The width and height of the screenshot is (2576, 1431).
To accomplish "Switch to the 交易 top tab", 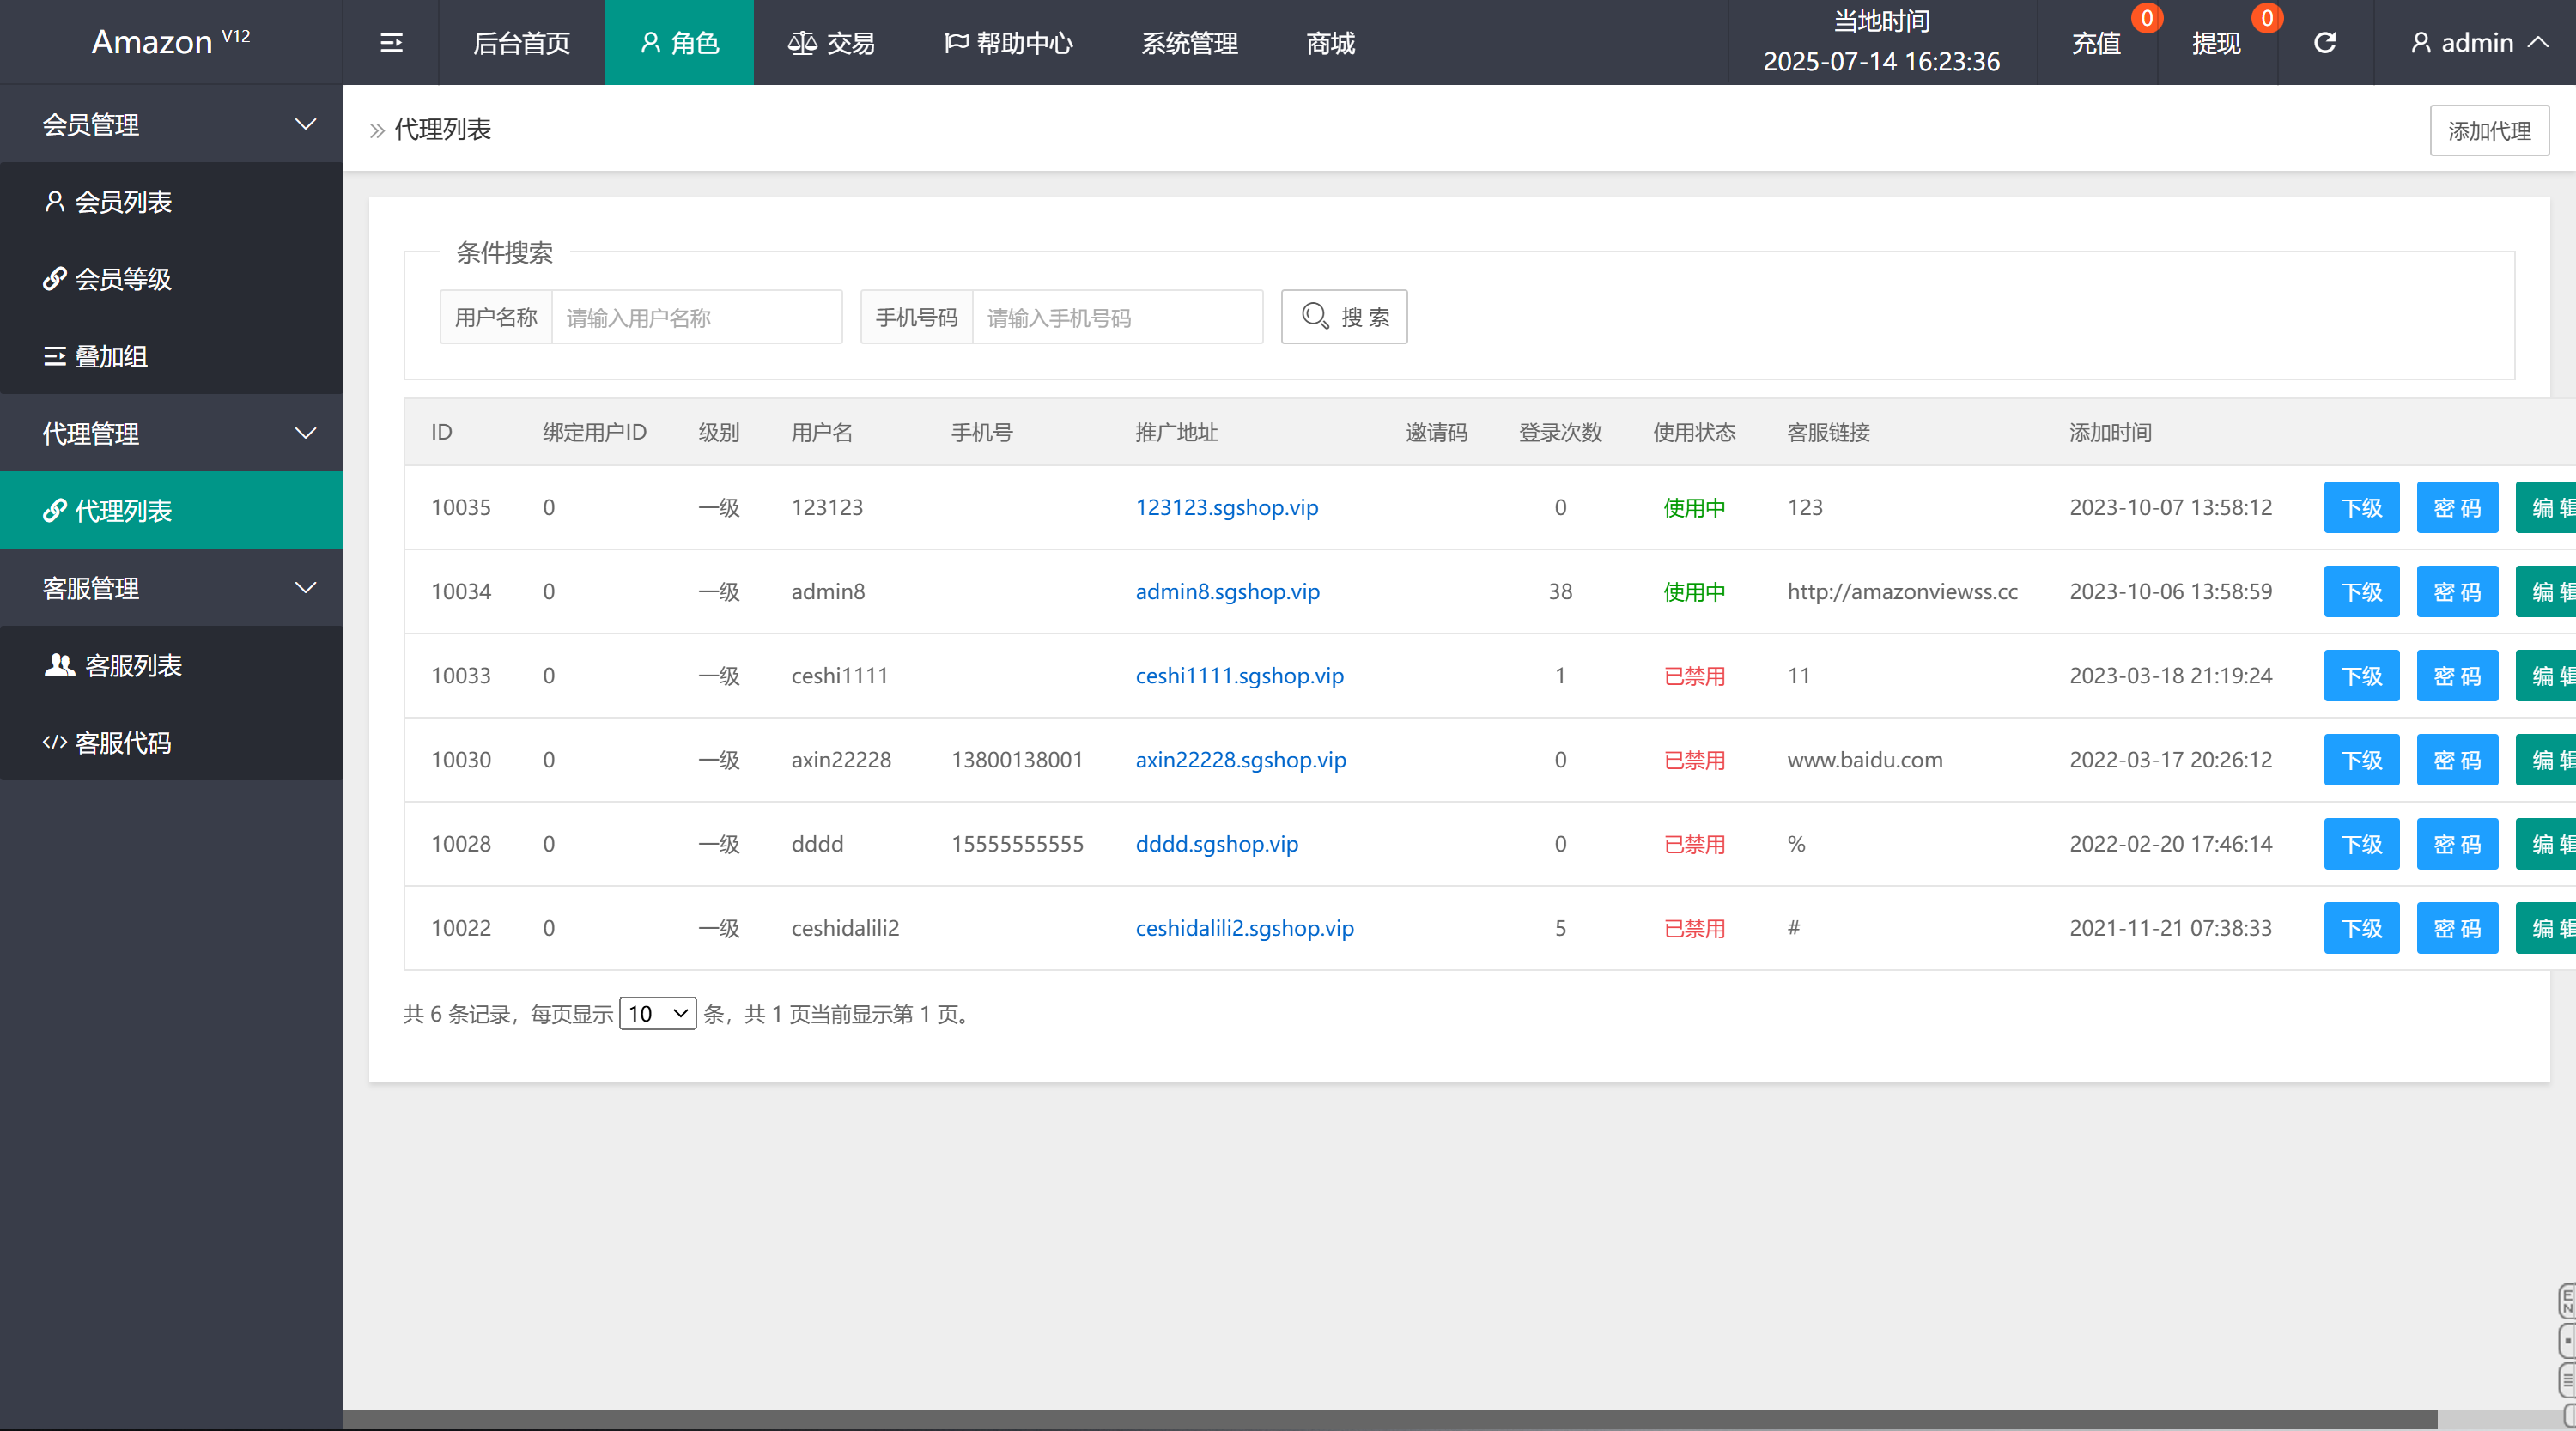I will pyautogui.click(x=831, y=43).
